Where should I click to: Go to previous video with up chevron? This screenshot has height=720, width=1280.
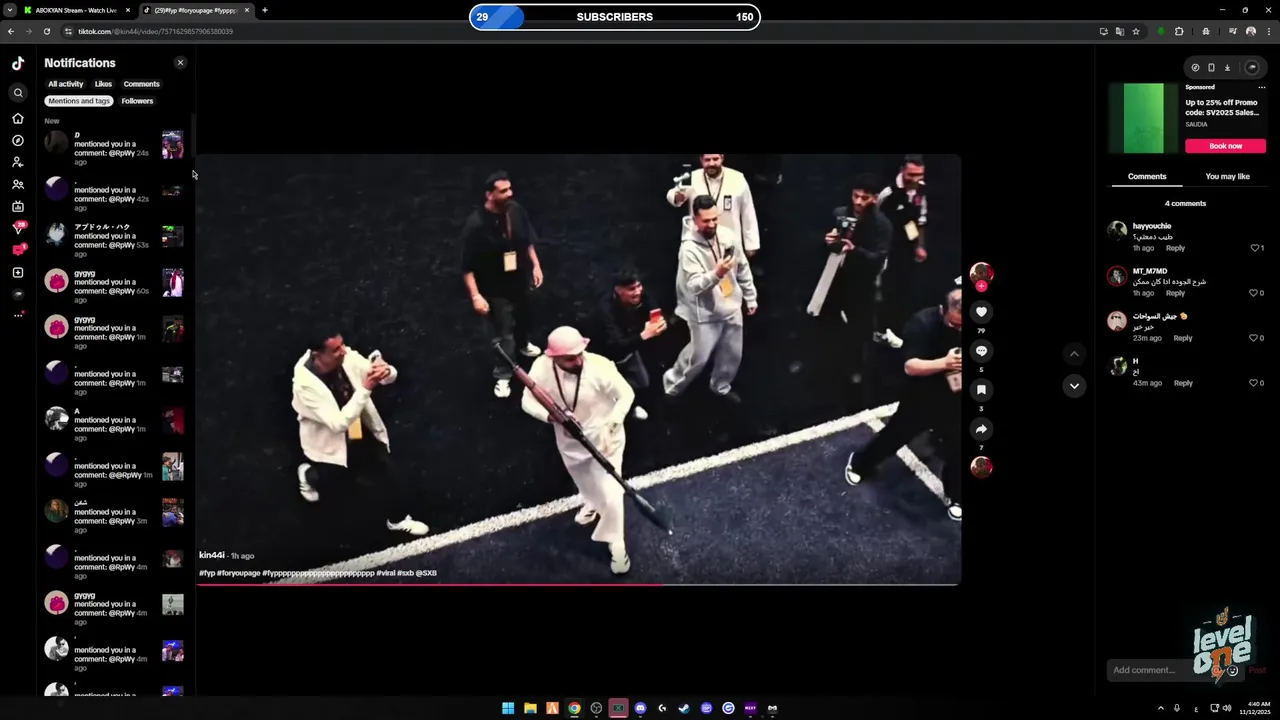[1074, 353]
